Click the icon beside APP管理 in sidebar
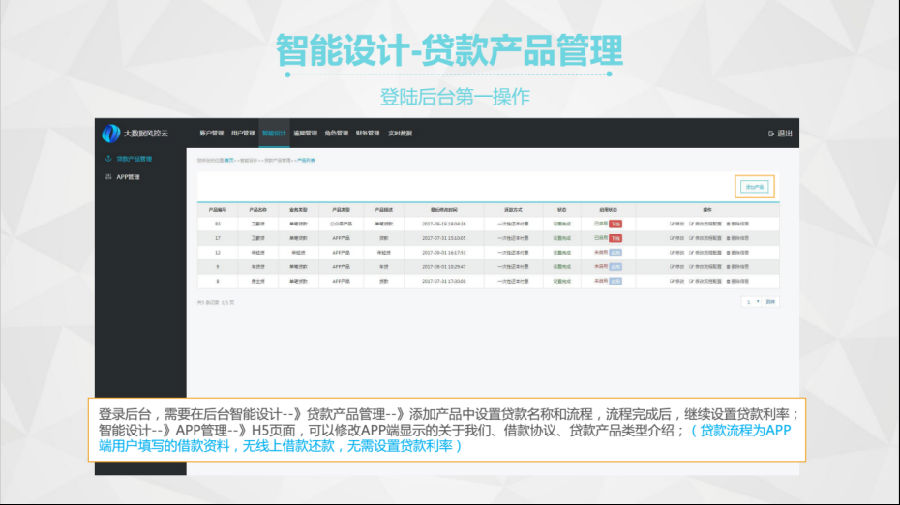The height and width of the screenshot is (505, 900). 108,177
